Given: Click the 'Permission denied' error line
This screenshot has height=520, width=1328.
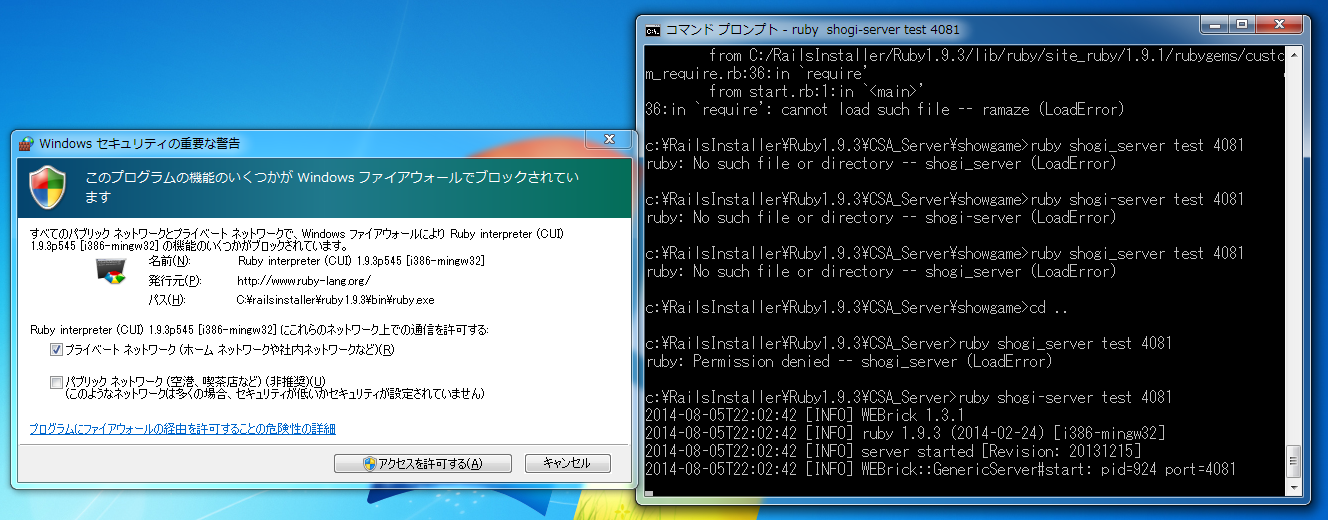Looking at the screenshot, I should pos(849,361).
